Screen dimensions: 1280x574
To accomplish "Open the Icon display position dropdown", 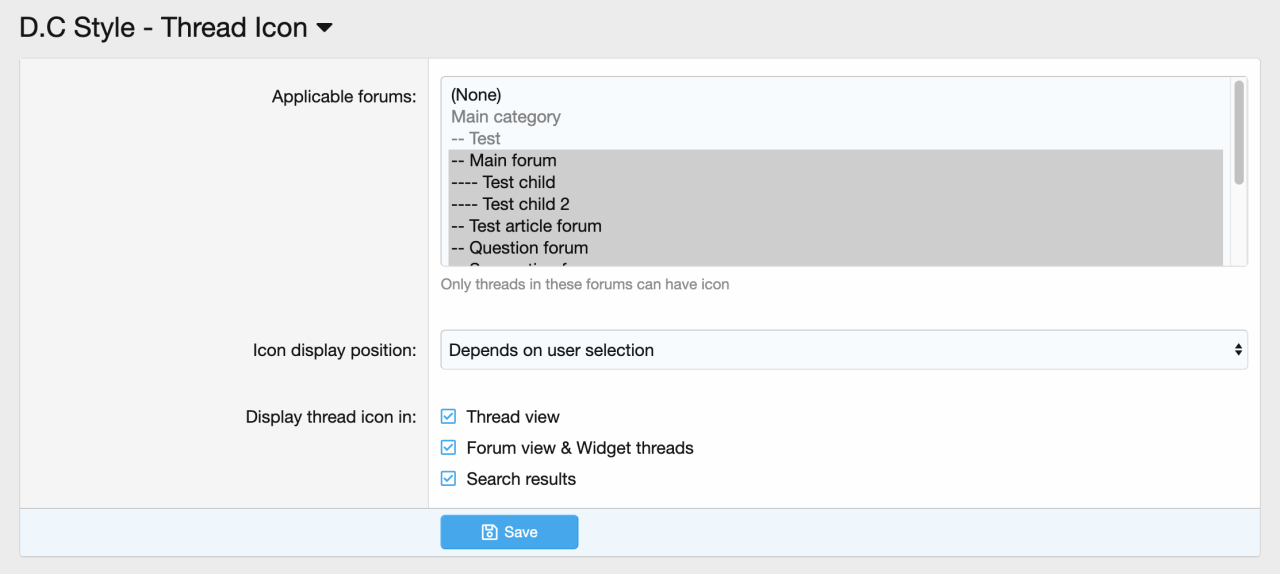I will (843, 350).
